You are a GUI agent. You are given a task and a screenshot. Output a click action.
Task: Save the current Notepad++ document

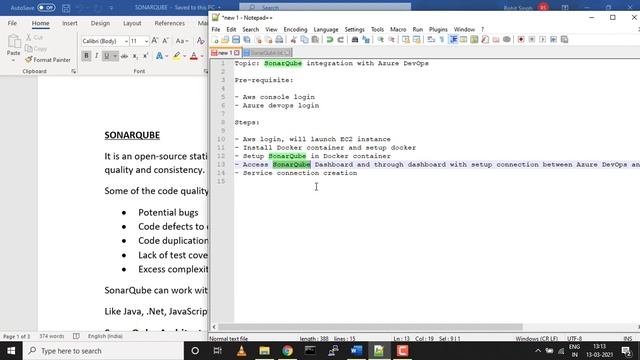[236, 40]
